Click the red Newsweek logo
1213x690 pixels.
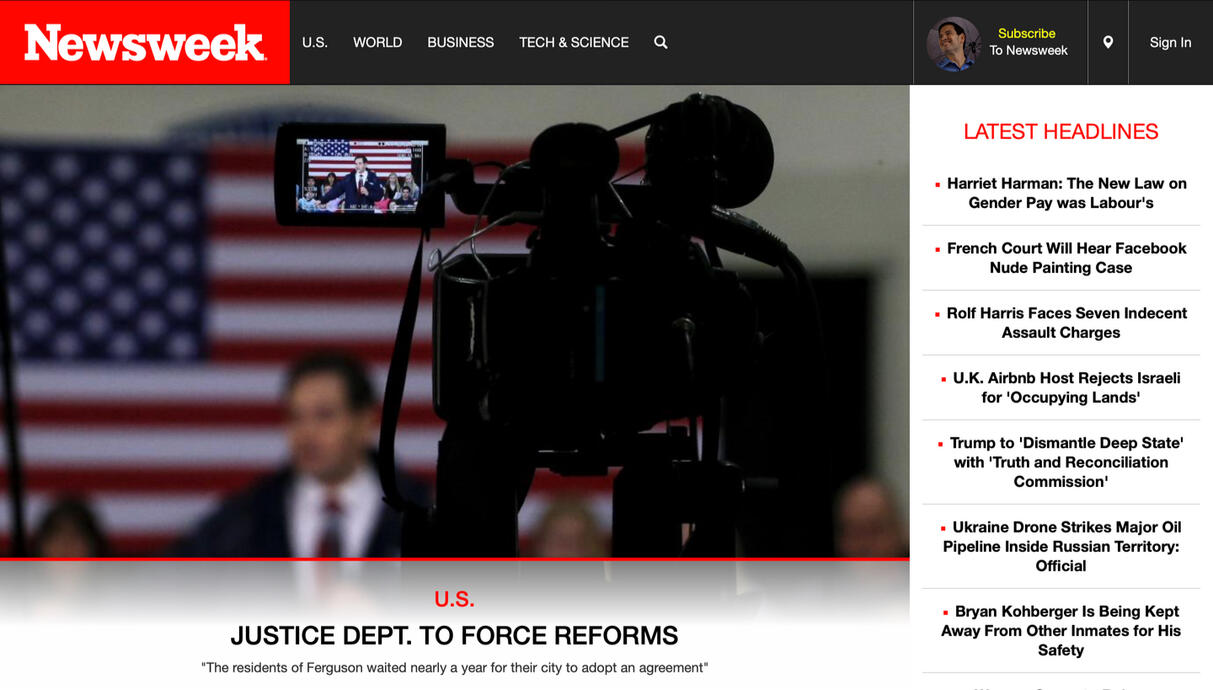(144, 42)
